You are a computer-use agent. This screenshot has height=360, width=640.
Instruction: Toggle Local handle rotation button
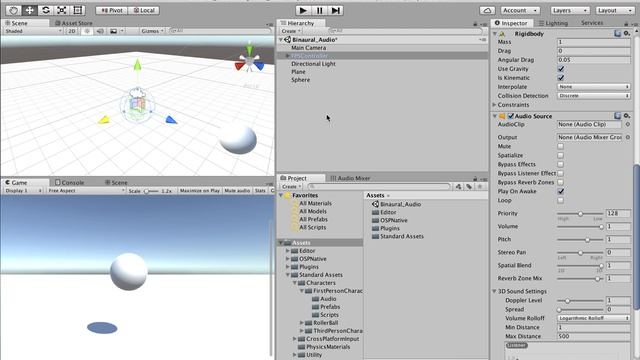point(144,11)
